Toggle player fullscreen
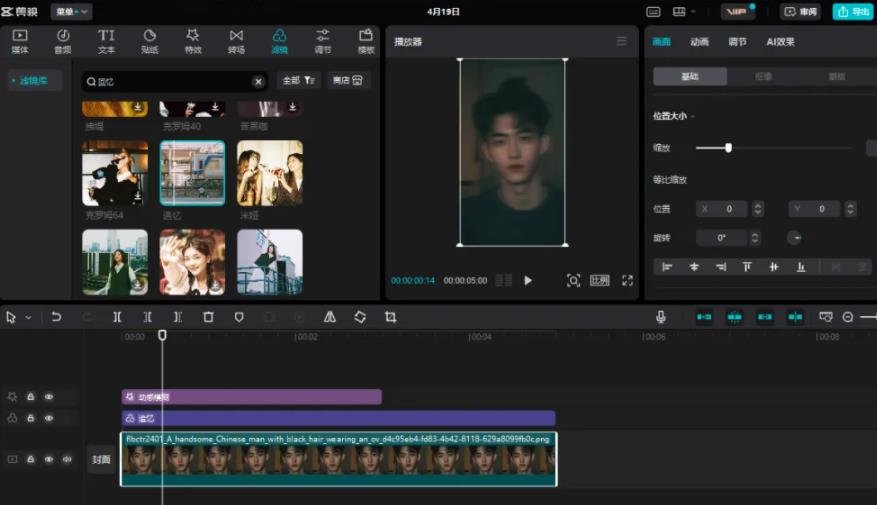877x505 pixels. [627, 280]
